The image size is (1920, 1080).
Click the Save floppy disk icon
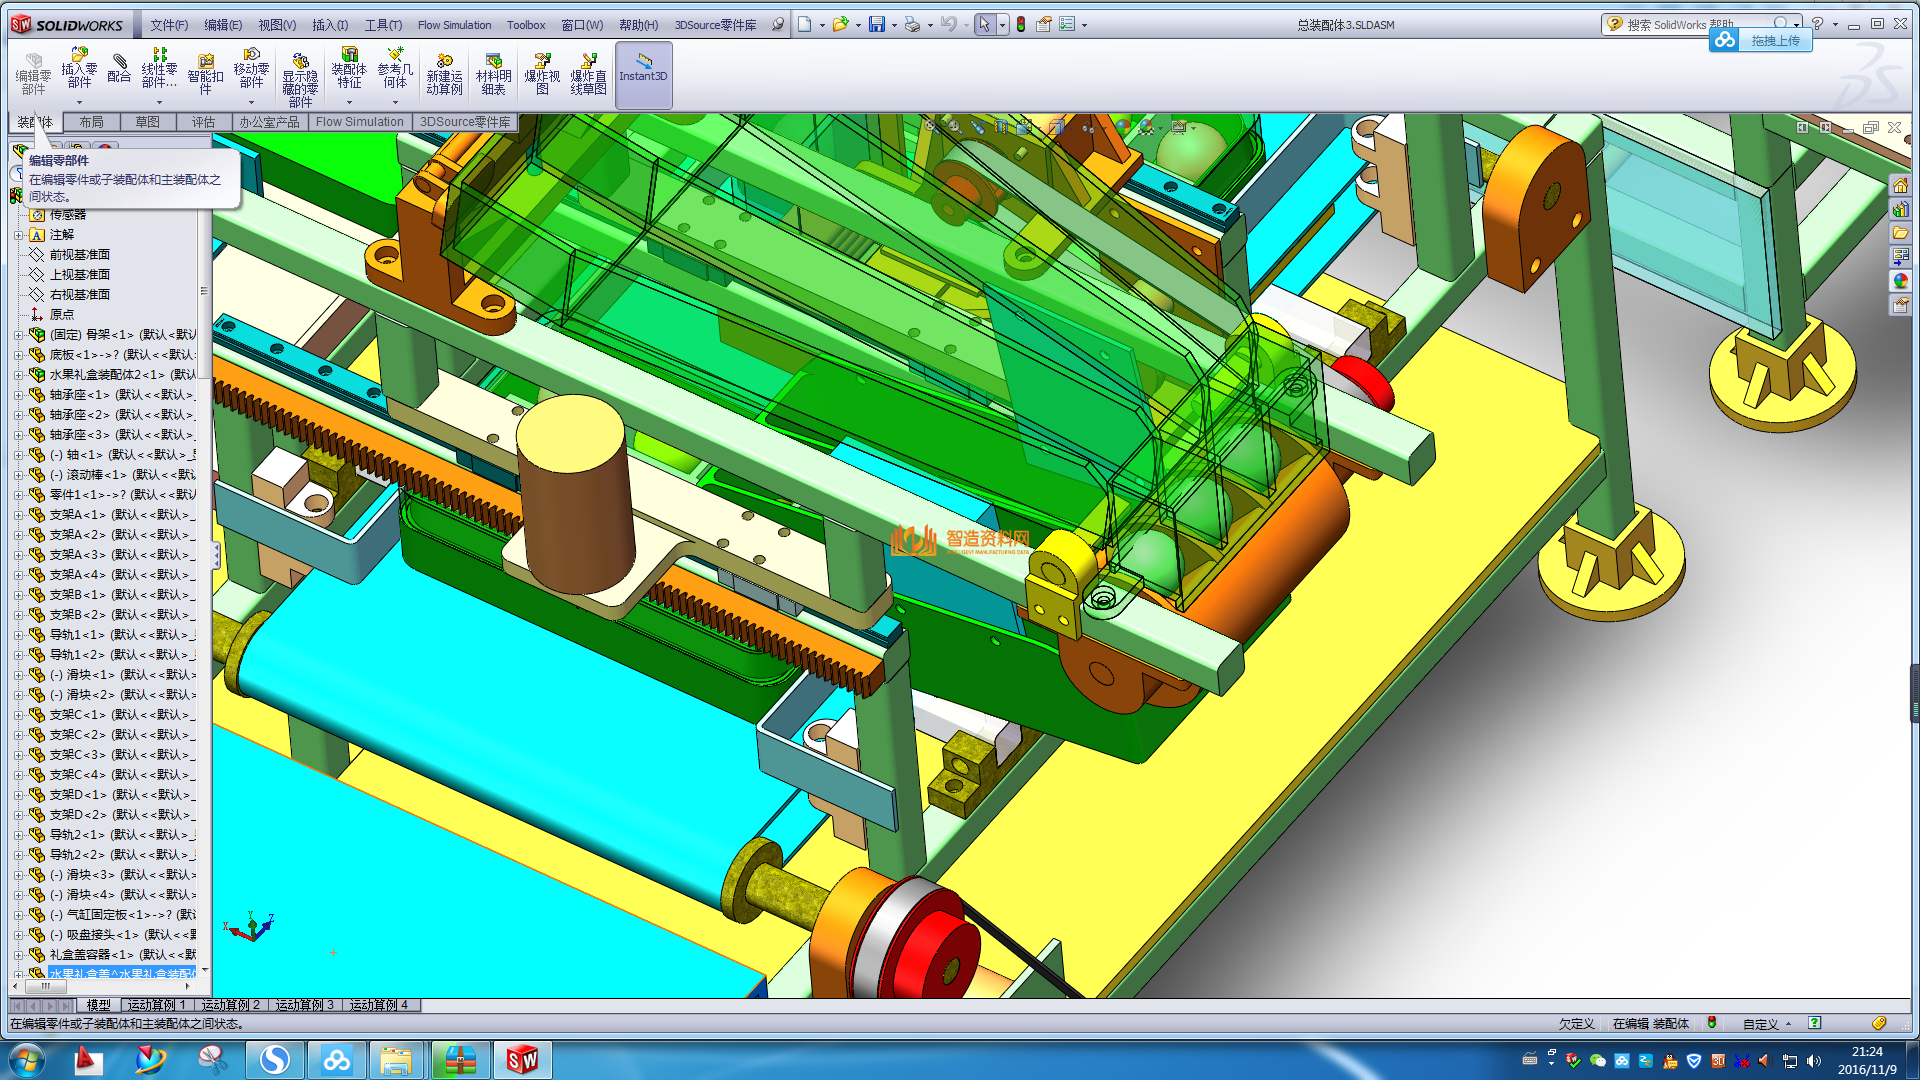877,24
